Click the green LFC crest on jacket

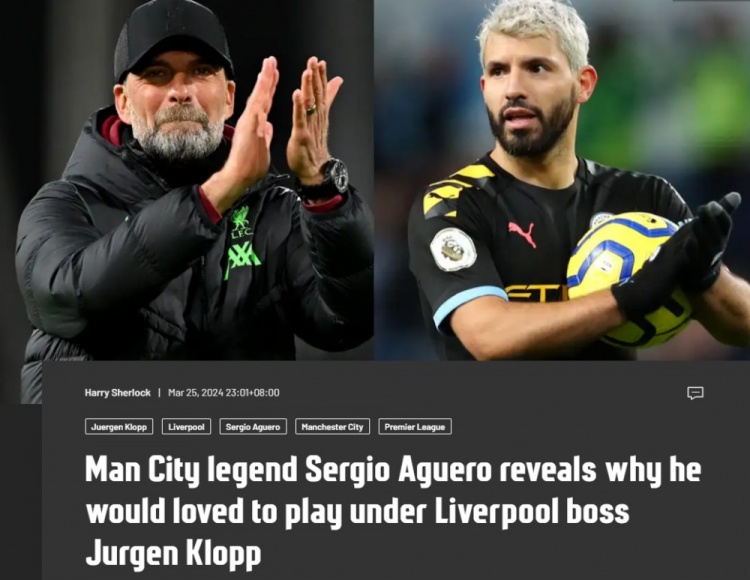point(240,222)
